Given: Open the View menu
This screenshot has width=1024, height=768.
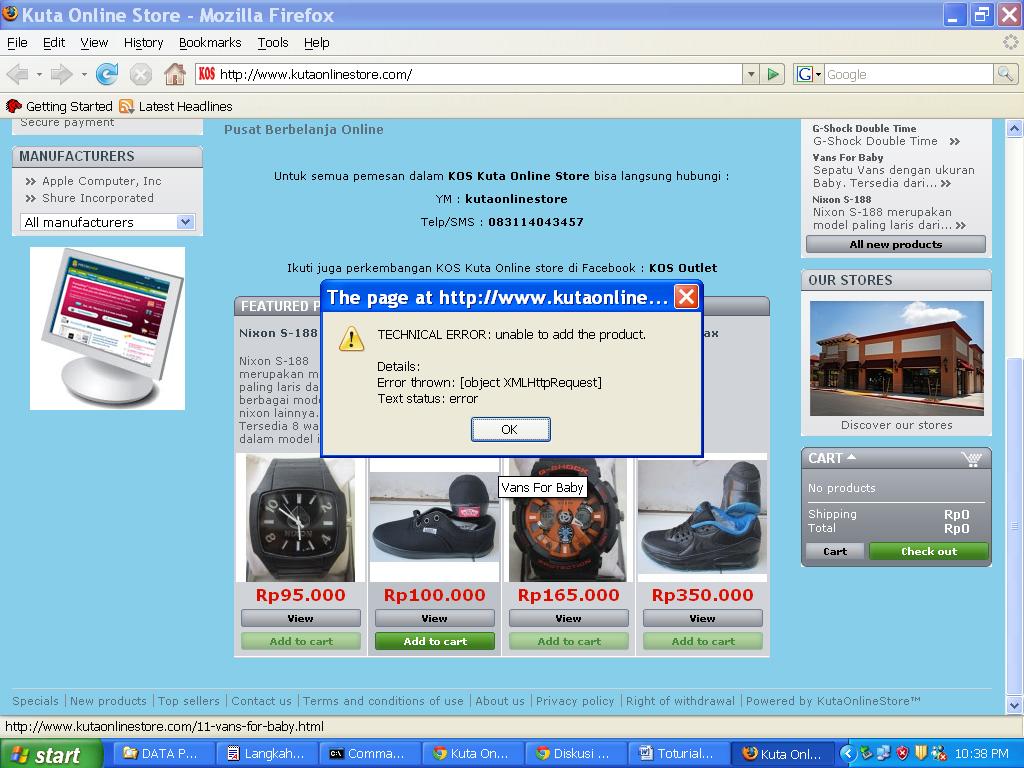Looking at the screenshot, I should (94, 42).
